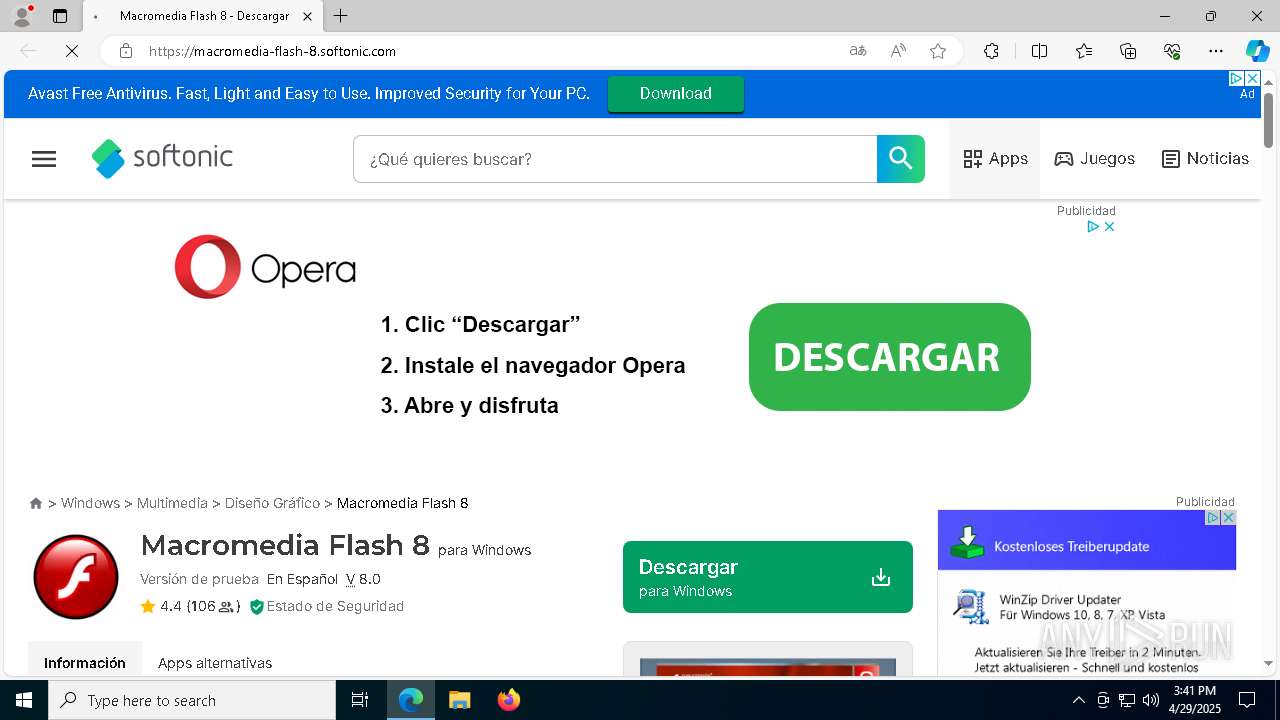The image size is (1280, 720).
Task: Close the Avast ad banner
Action: pos(1251,78)
